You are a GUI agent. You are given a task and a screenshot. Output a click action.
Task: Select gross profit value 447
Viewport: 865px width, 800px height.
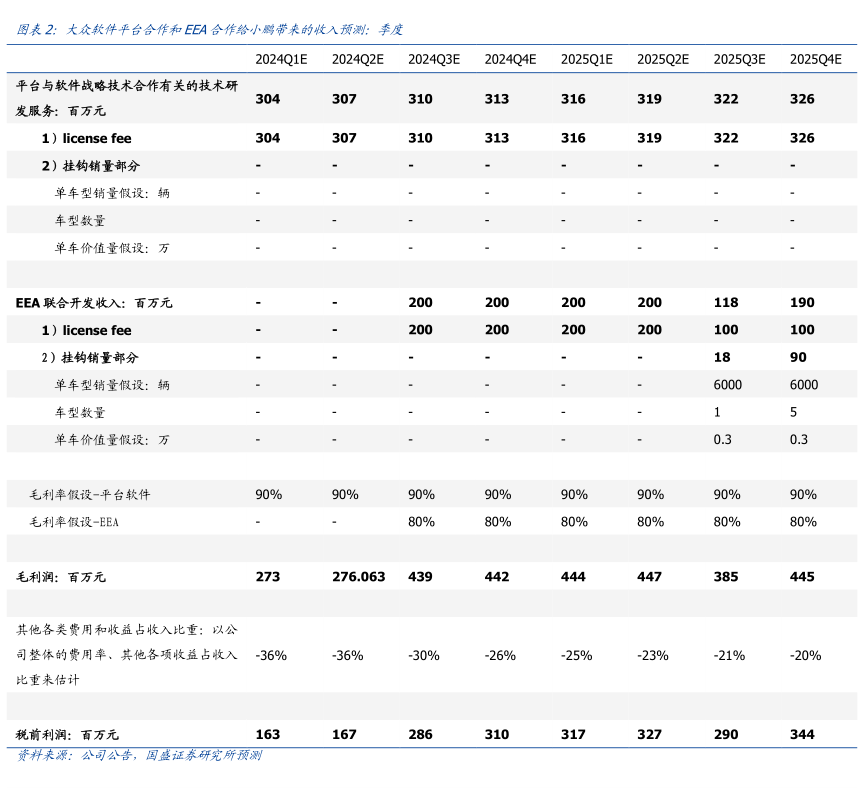point(649,577)
